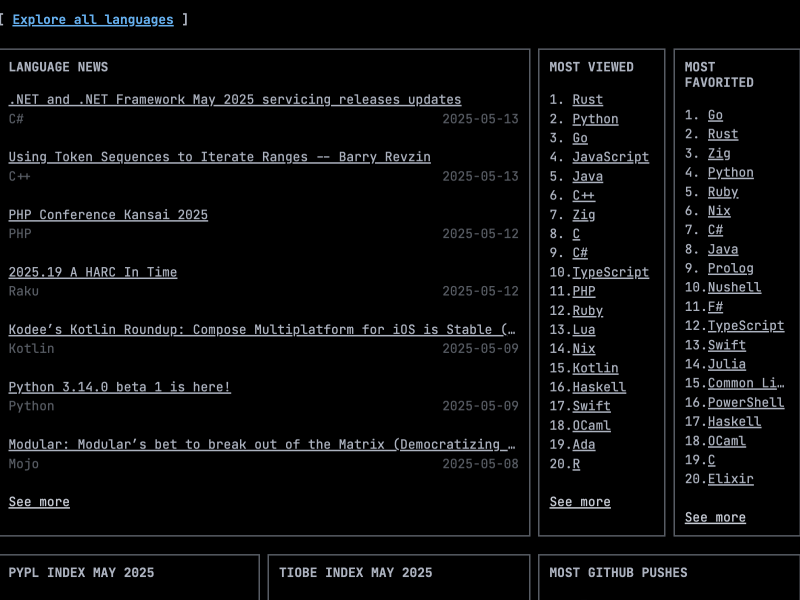Open Common Lisp in Most Favorited list
The width and height of the screenshot is (800, 600).
[746, 383]
